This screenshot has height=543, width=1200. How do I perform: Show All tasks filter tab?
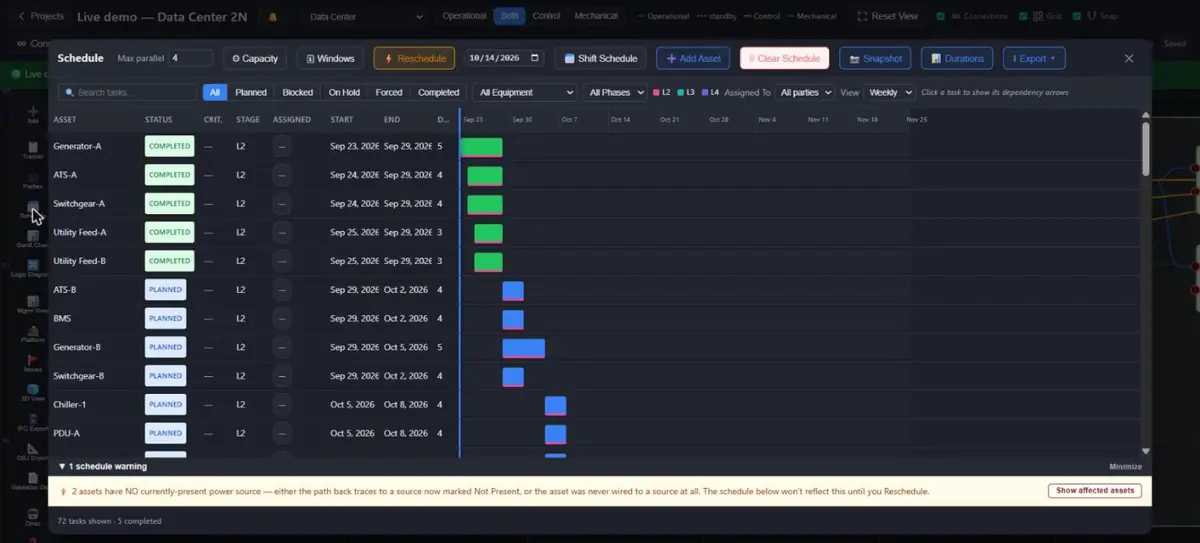(x=215, y=92)
